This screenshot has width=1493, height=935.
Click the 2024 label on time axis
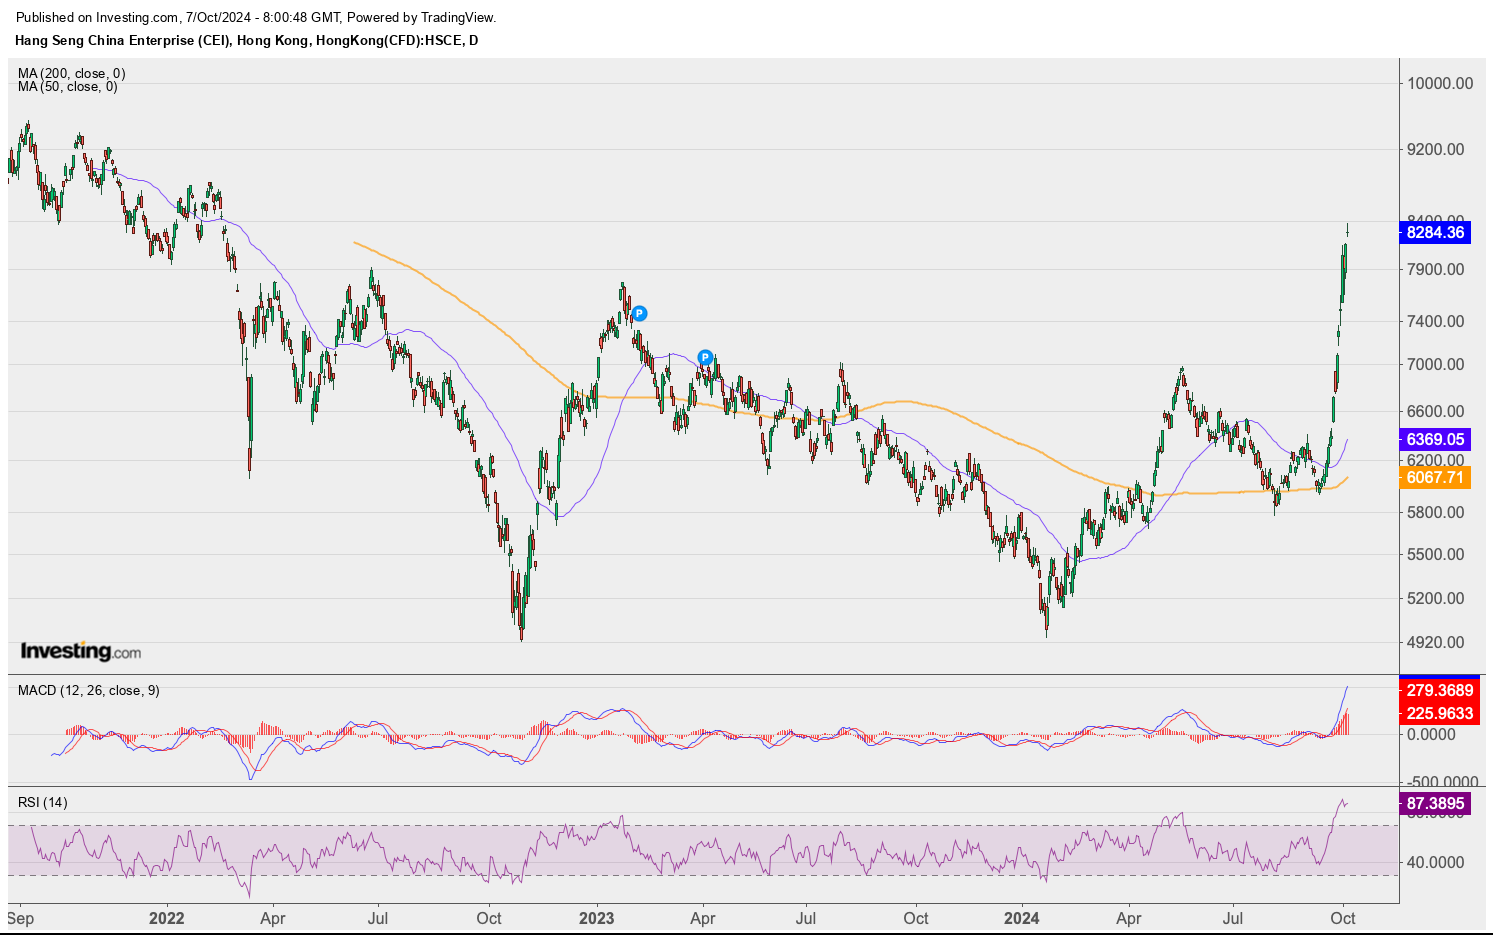coord(1022,918)
